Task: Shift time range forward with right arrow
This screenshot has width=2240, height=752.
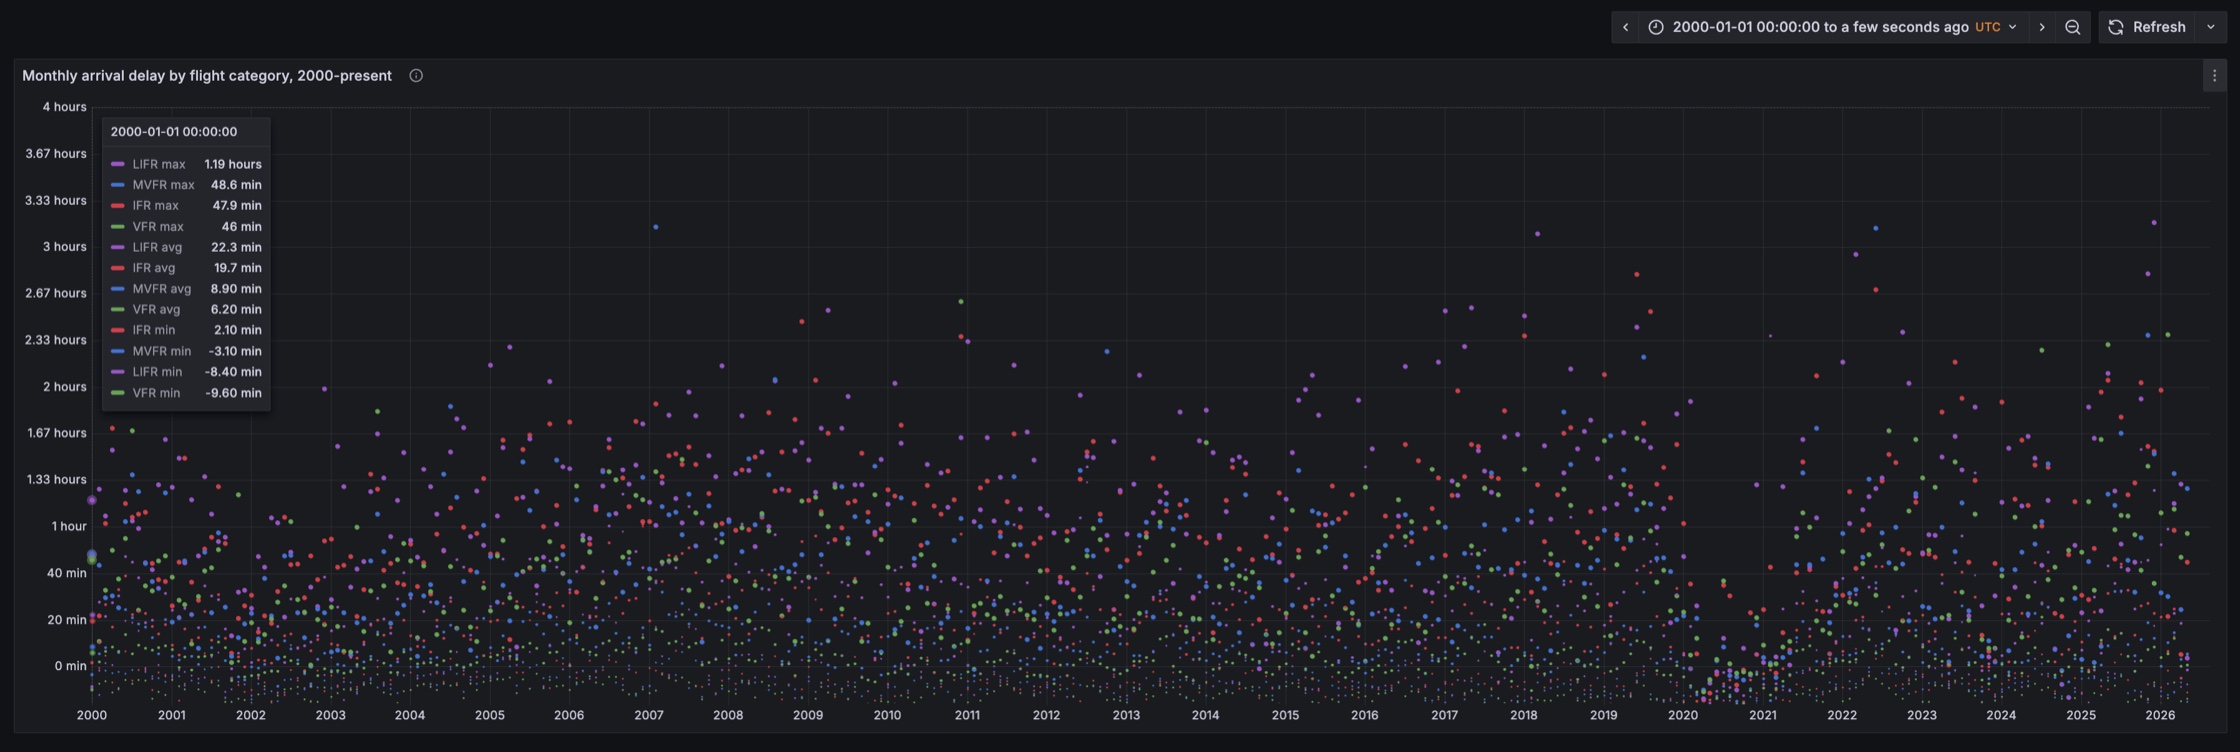Action: (2042, 27)
